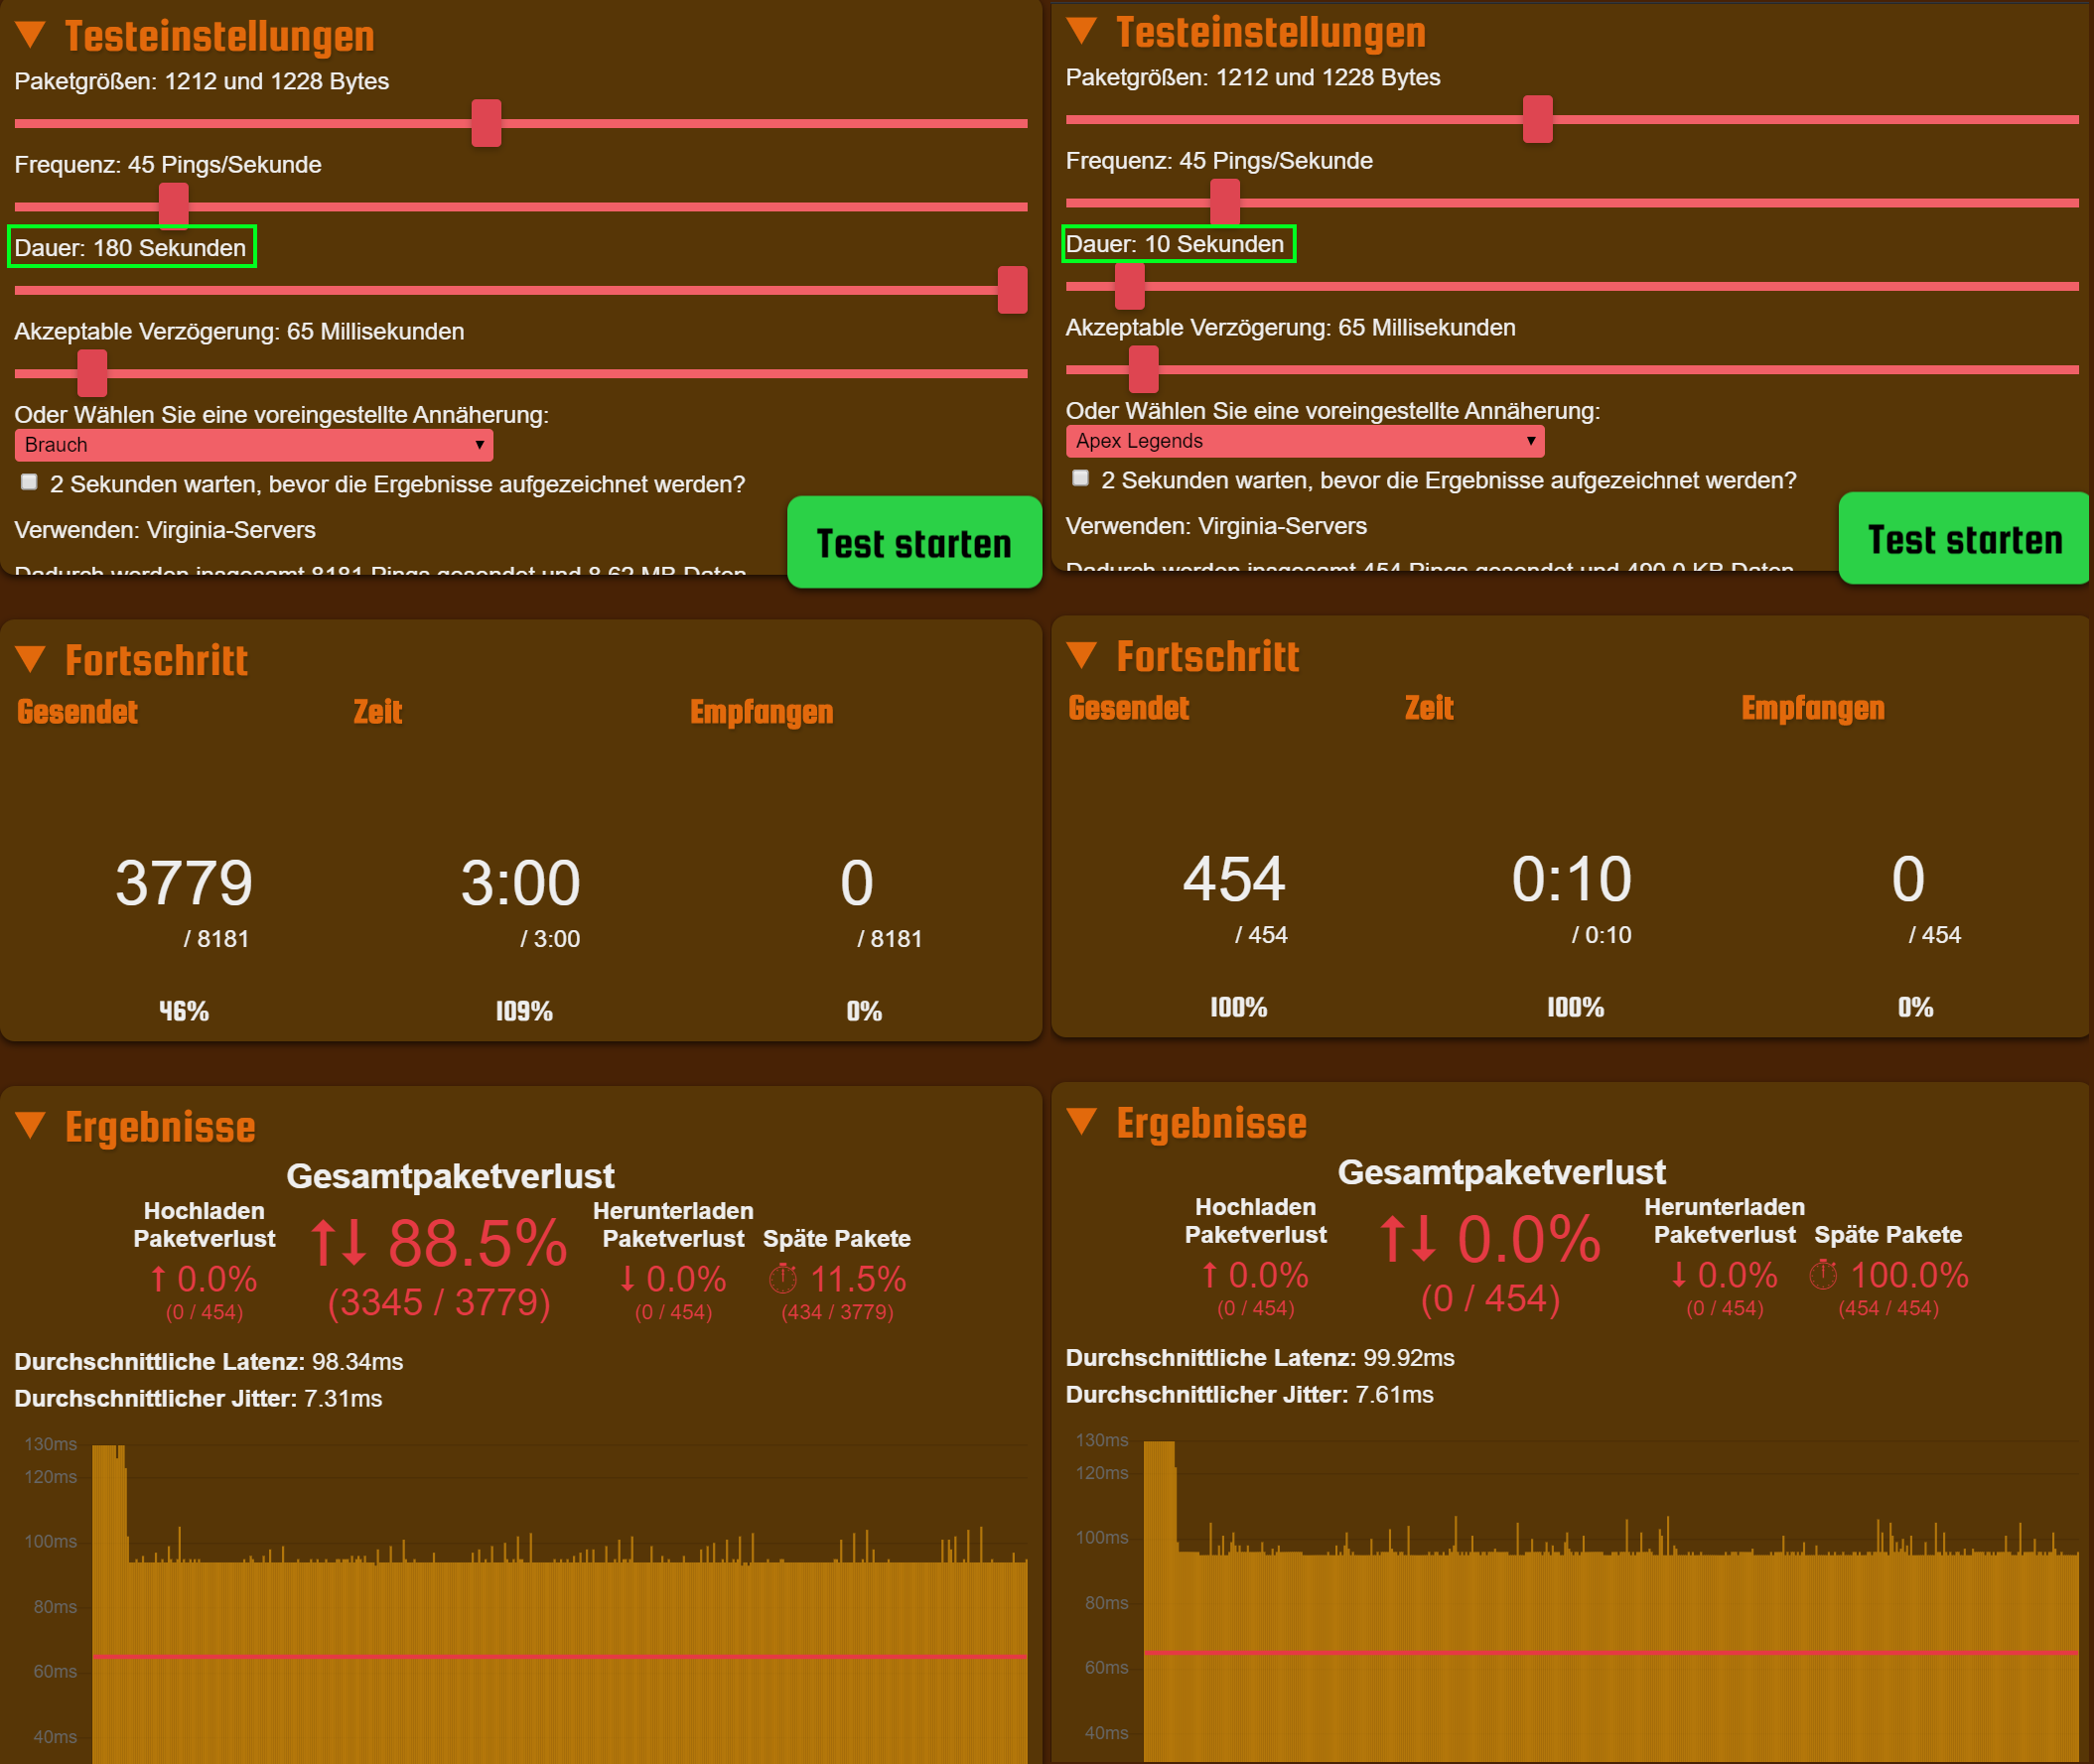Click left Test starten button
This screenshot has height=1764, width=2094.
click(x=913, y=543)
